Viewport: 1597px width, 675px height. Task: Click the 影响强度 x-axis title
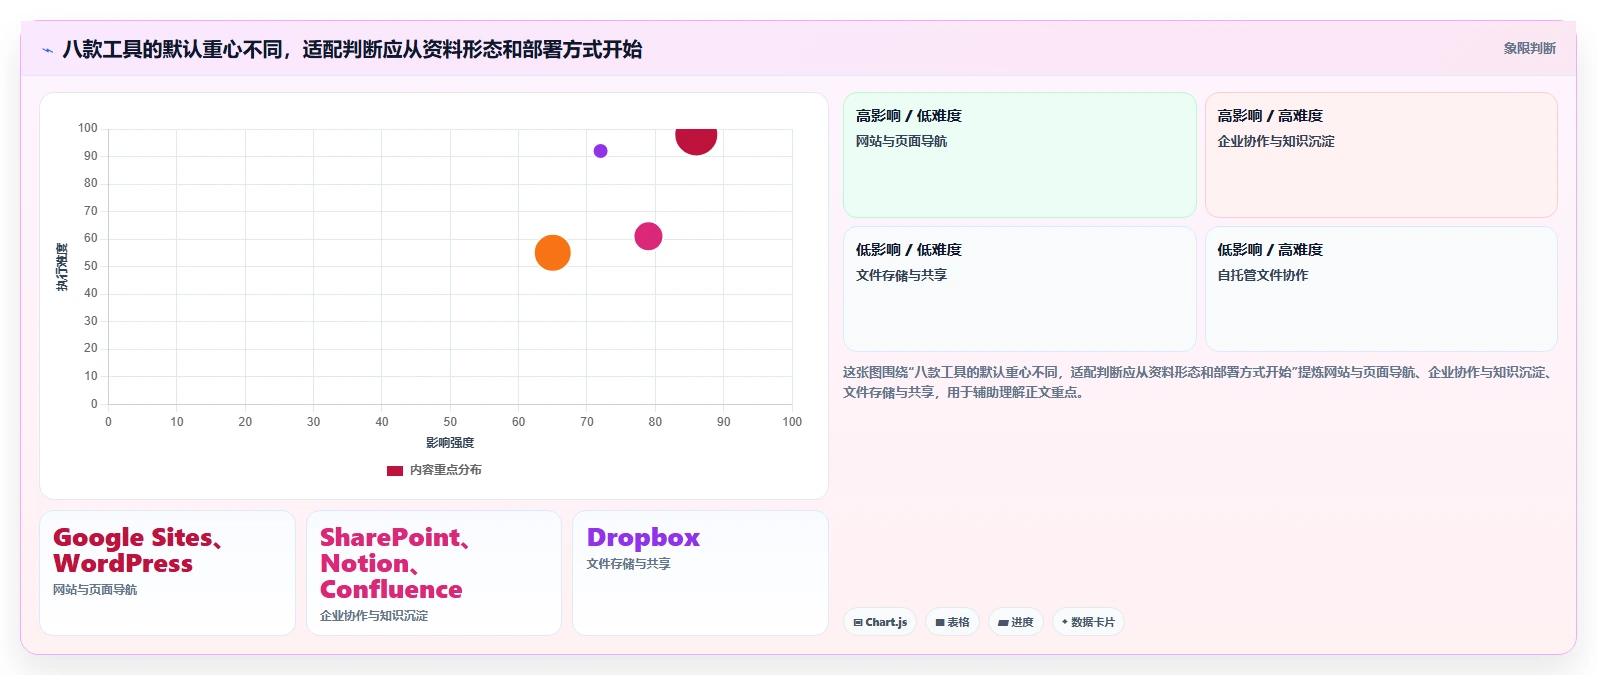coord(450,442)
